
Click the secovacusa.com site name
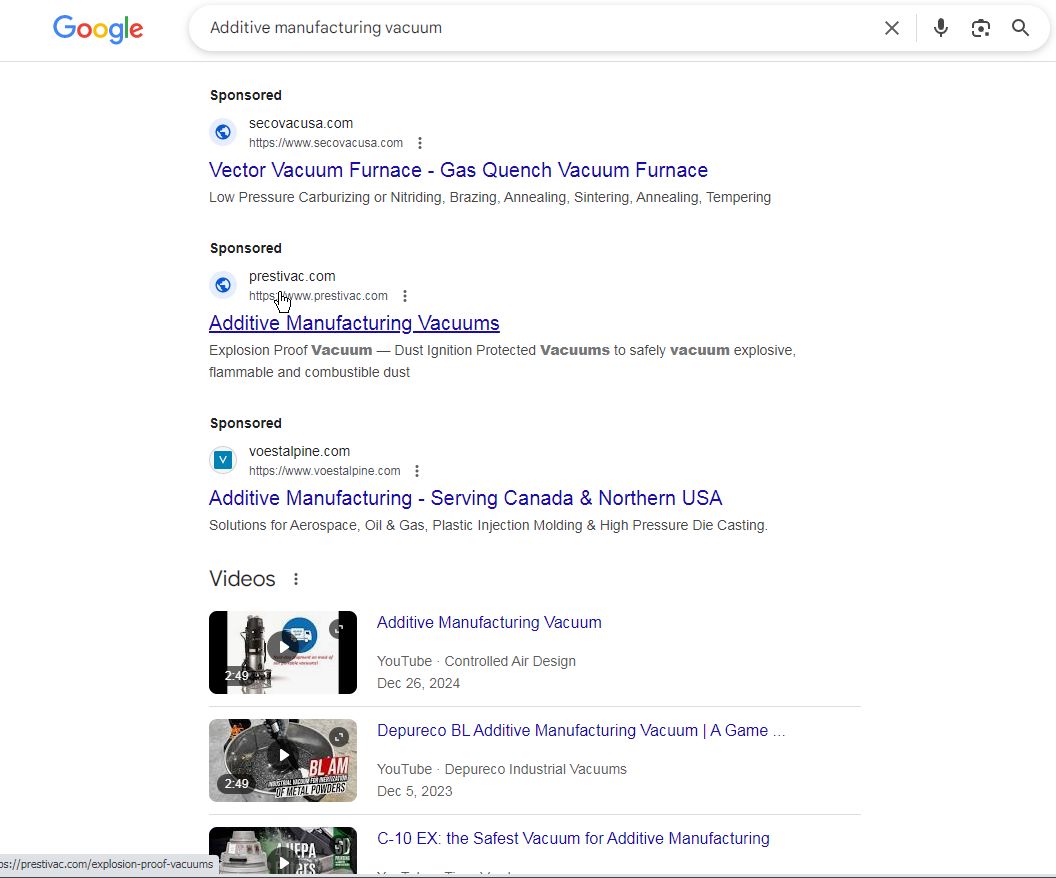tap(301, 123)
